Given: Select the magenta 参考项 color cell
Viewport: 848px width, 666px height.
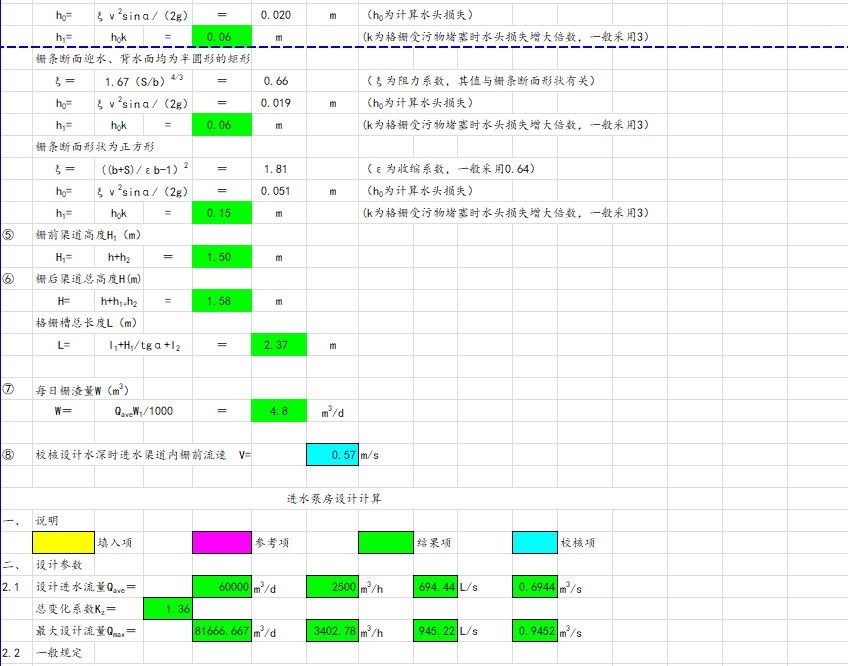Looking at the screenshot, I should click(x=222, y=543).
